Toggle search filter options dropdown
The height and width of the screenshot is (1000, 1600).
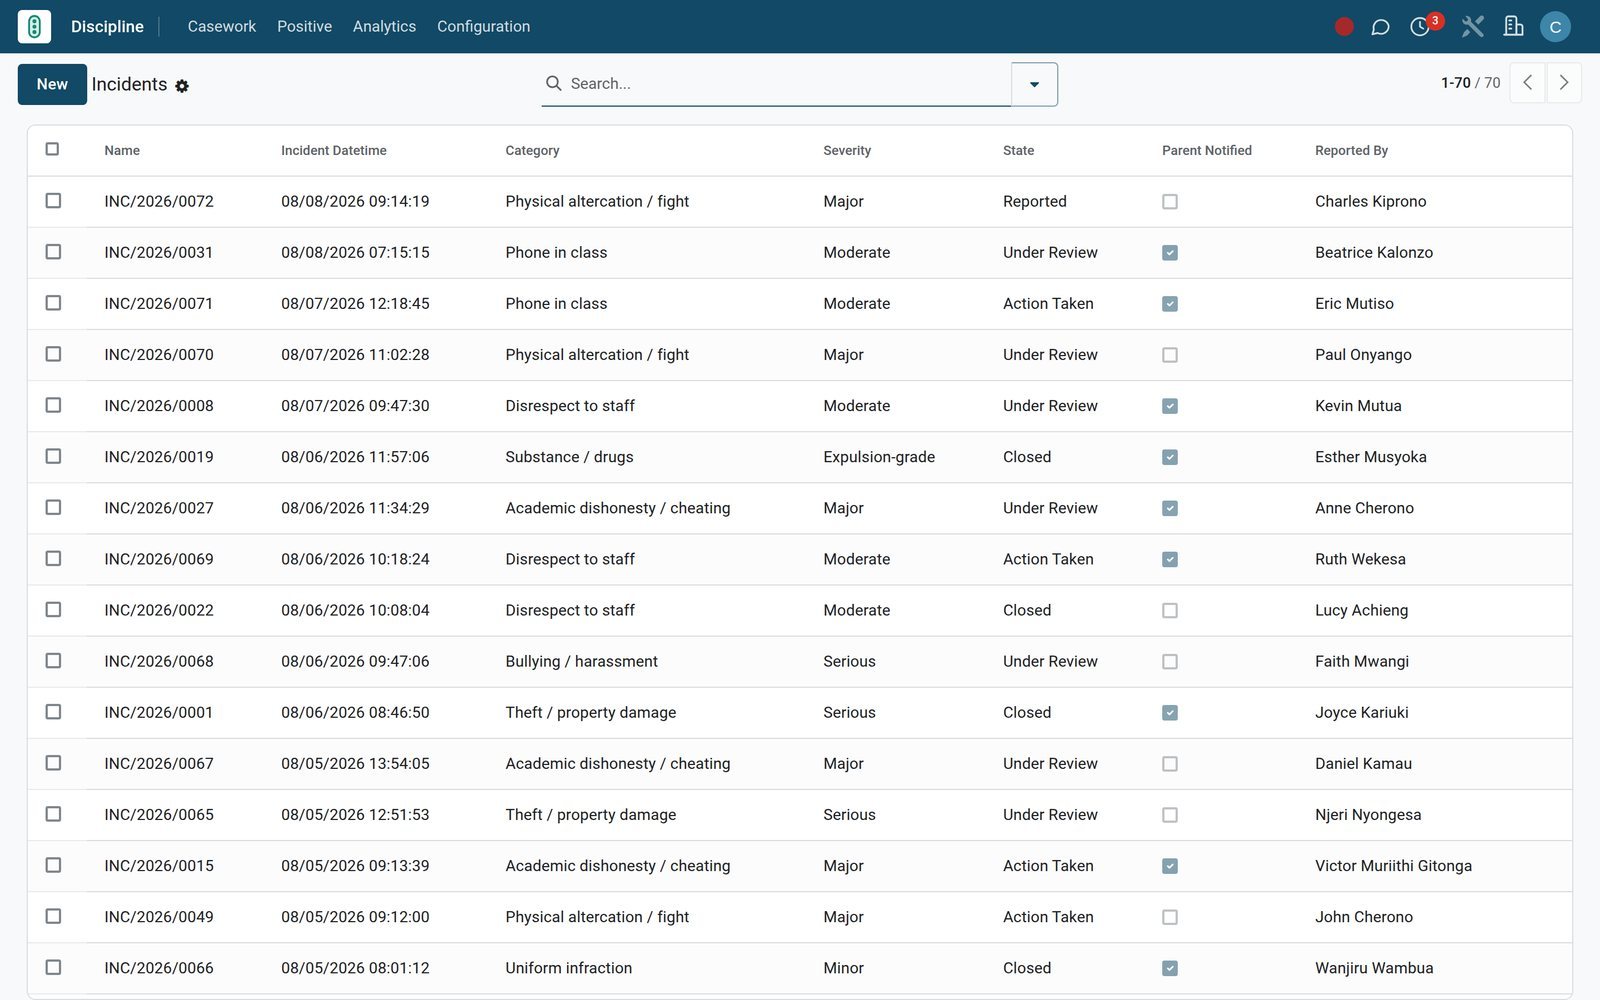(x=1034, y=84)
